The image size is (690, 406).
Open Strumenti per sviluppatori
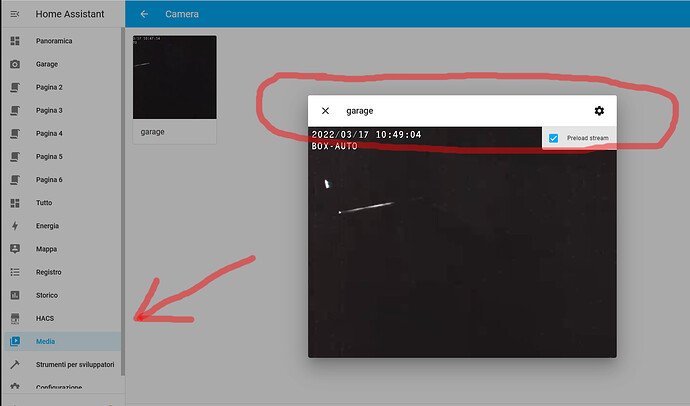tap(62, 364)
